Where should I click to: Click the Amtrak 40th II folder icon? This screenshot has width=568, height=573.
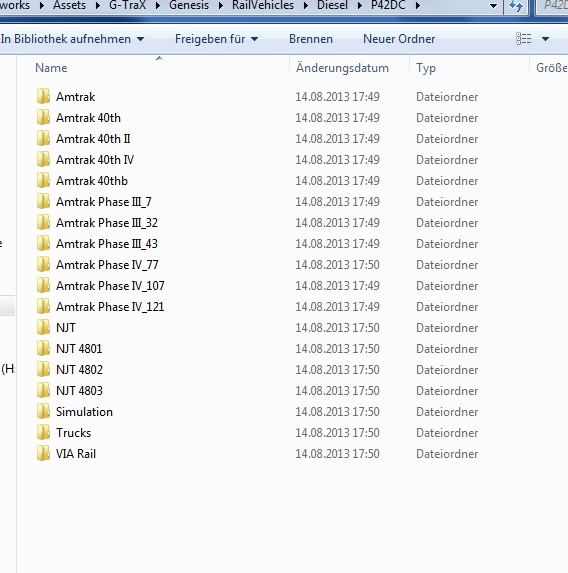click(43, 138)
